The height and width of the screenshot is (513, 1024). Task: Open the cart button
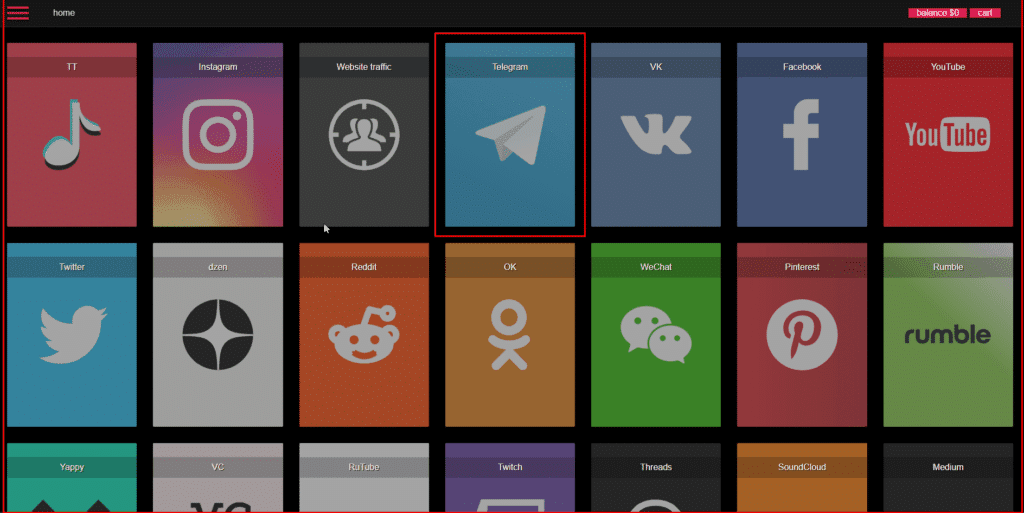pos(985,13)
